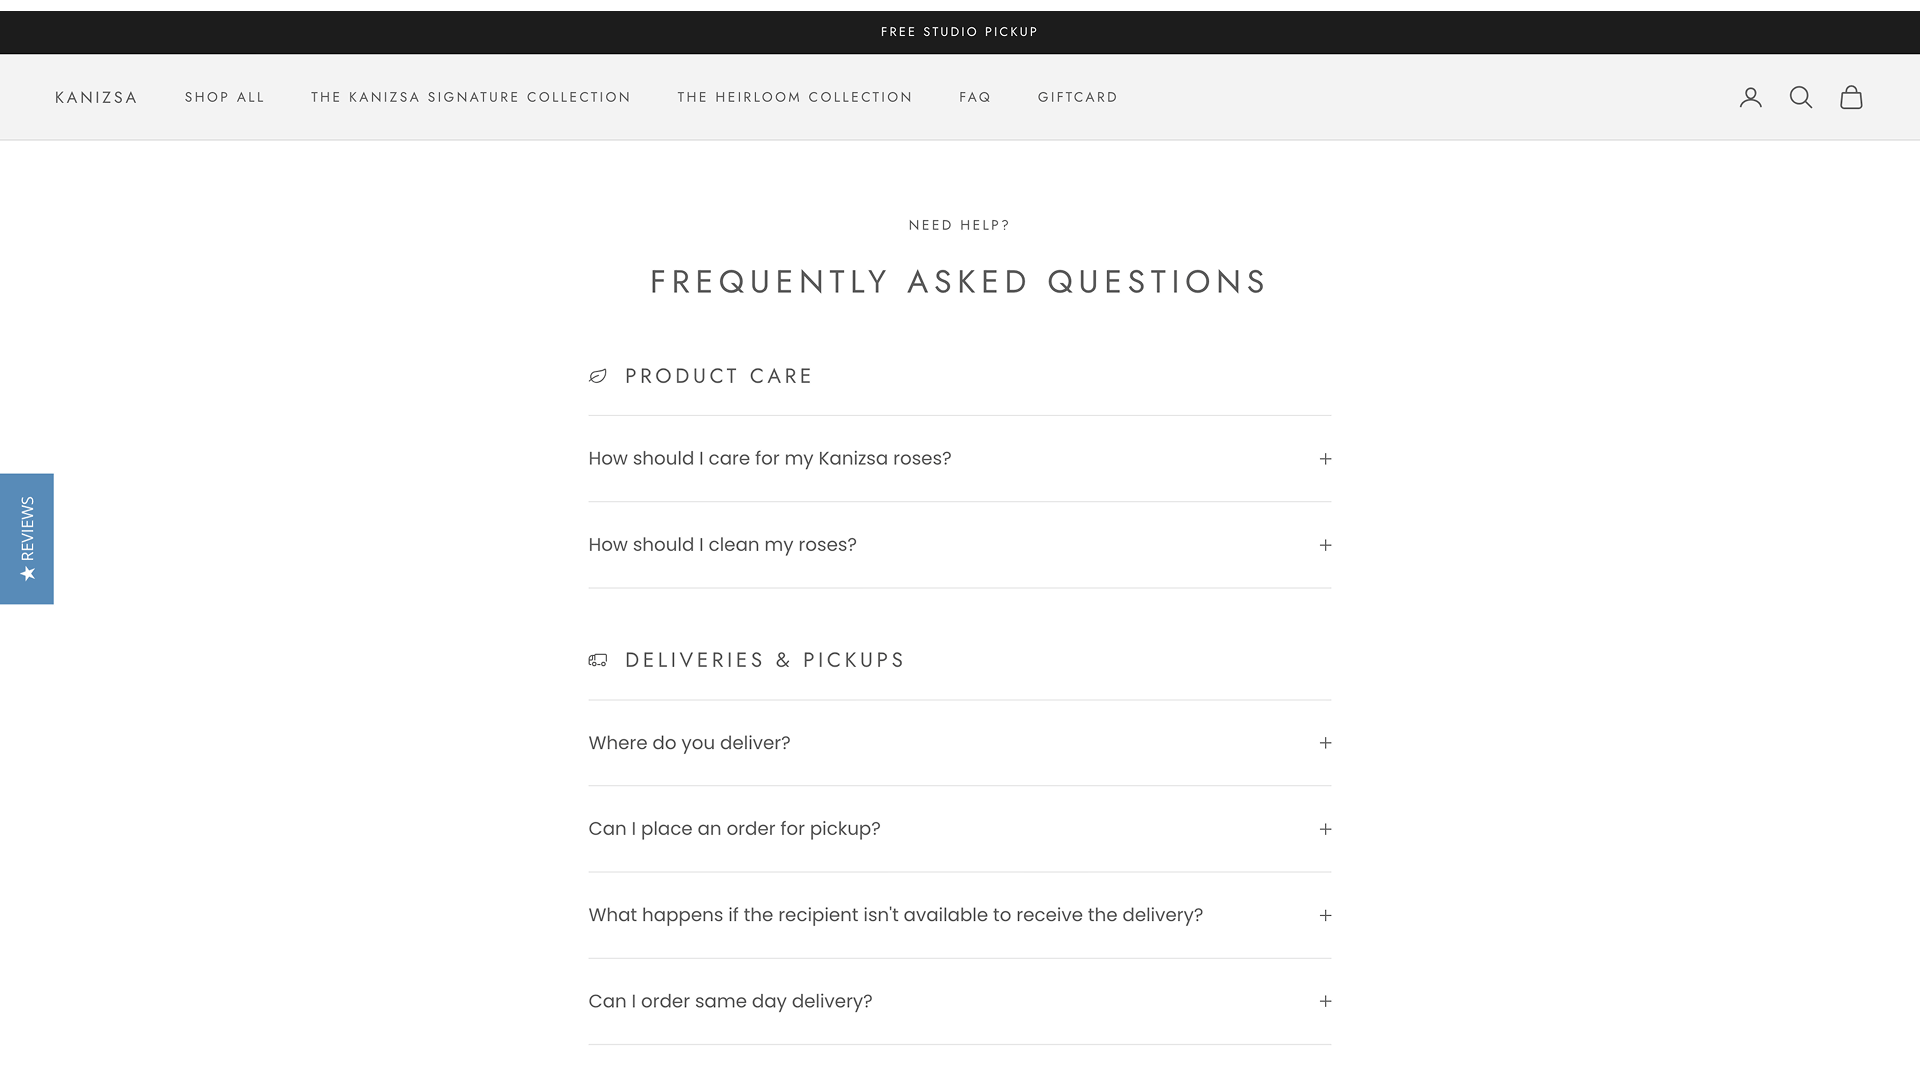
Task: Open the account login icon
Action: (x=1751, y=97)
